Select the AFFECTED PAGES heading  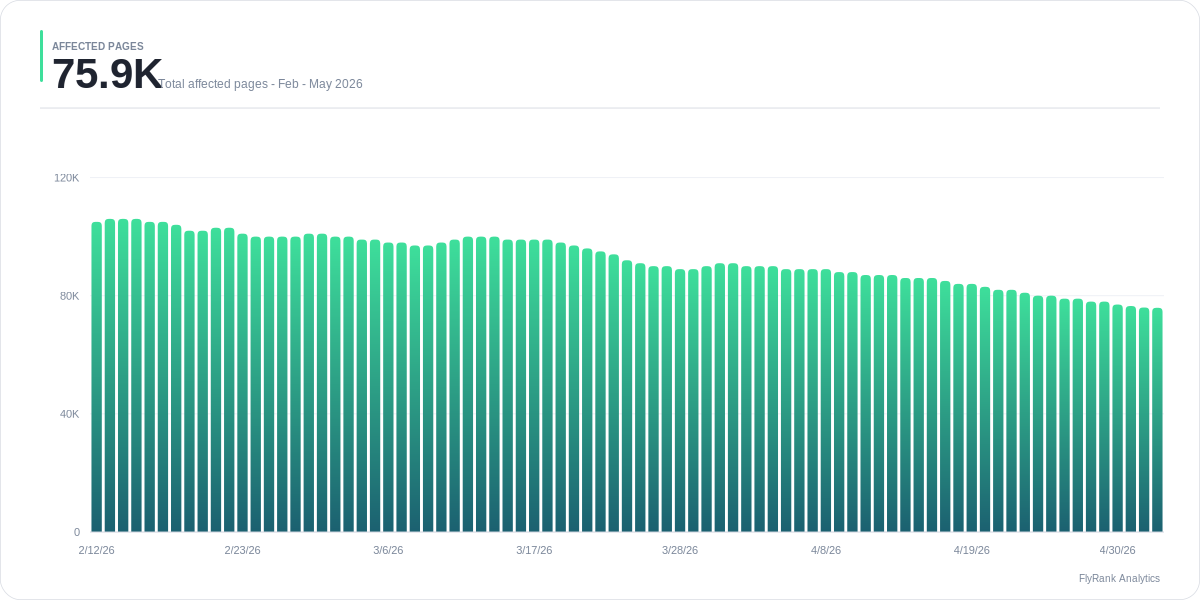pos(98,46)
